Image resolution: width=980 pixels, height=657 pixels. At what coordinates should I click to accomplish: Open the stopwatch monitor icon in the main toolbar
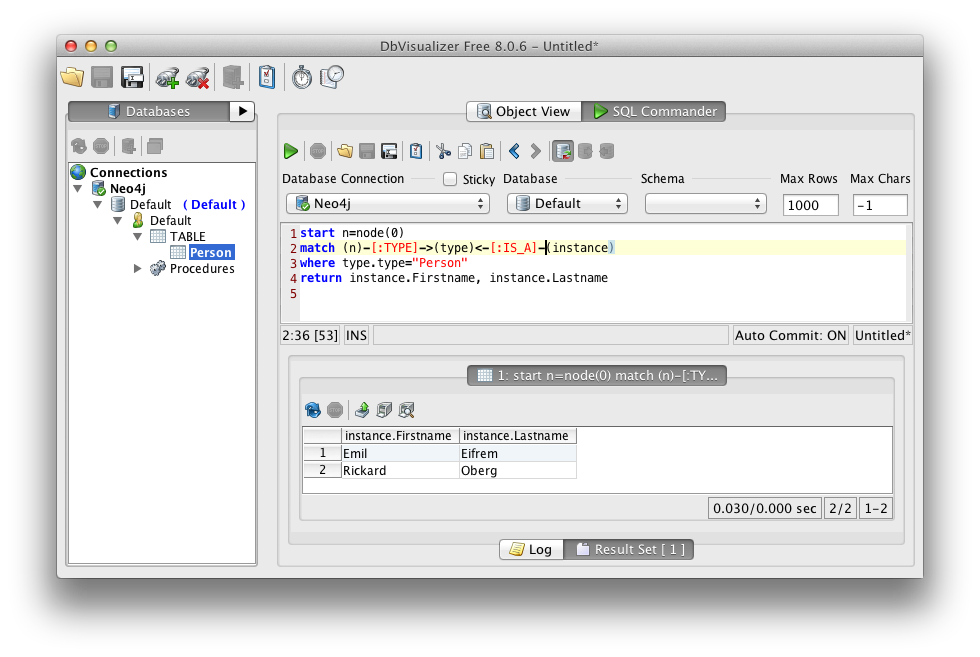[302, 78]
